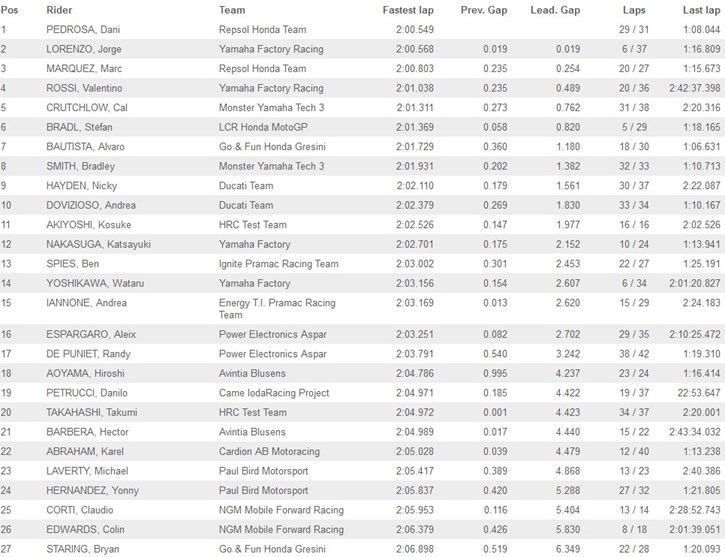This screenshot has width=725, height=557.
Task: Click PEDROSA's fastest lap 2:00.549
Action: coord(415,30)
